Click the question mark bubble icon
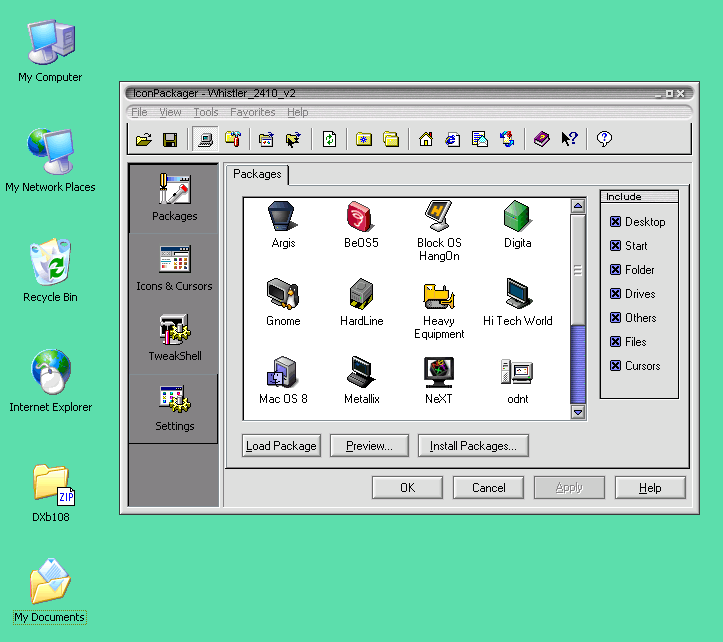Image resolution: width=723 pixels, height=642 pixels. [604, 139]
